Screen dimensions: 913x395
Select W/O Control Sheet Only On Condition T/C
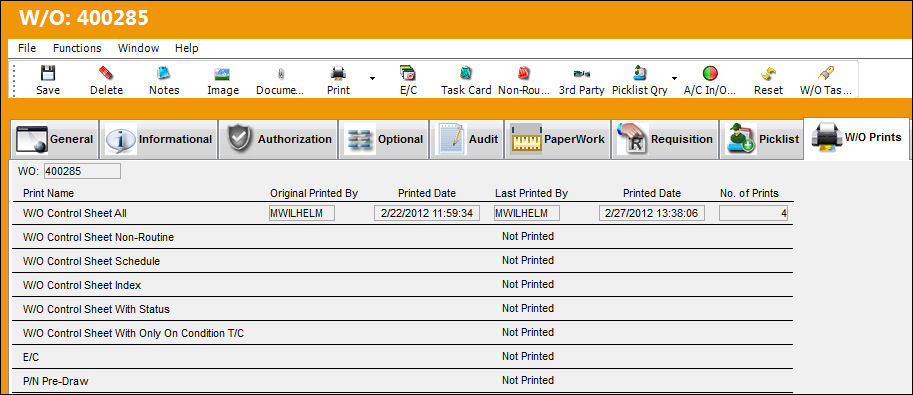402,333
